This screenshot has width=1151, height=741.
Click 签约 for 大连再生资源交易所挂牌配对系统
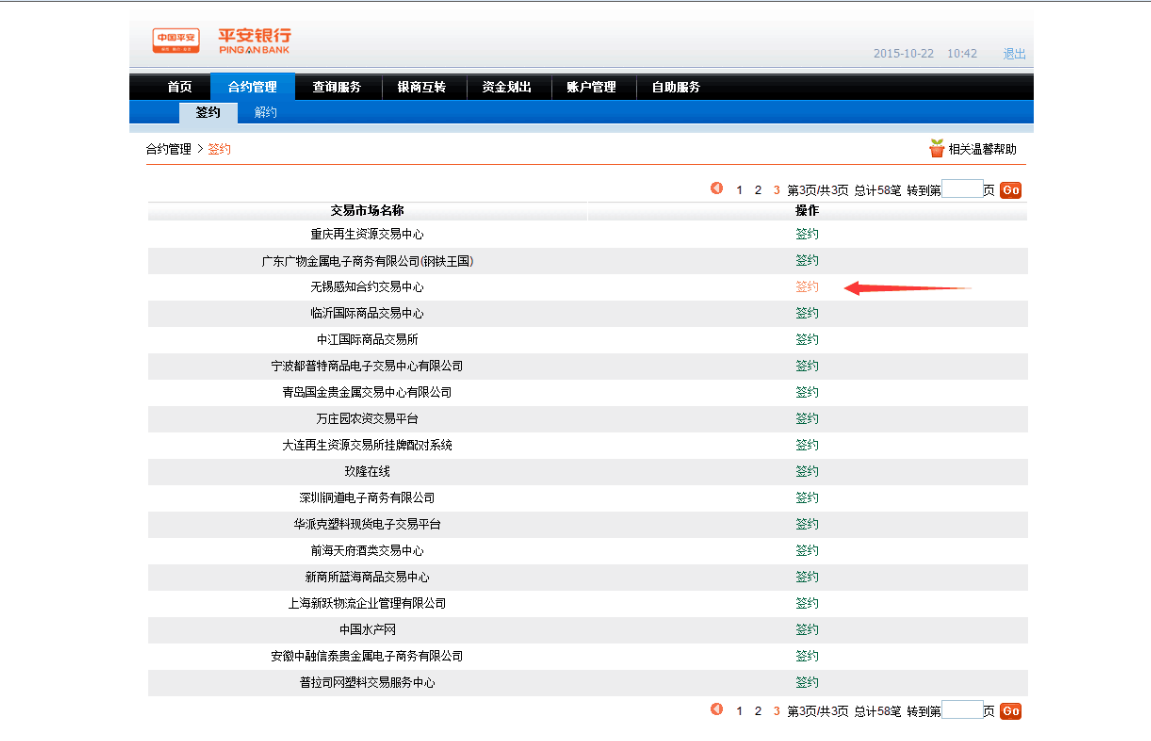(x=807, y=445)
